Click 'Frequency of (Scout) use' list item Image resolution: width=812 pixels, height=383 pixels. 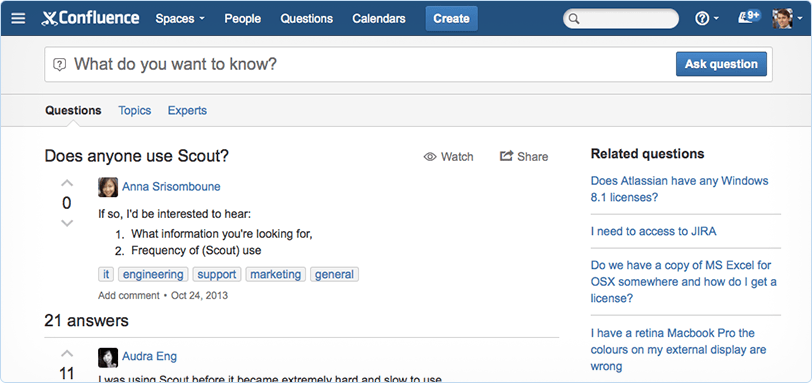pos(196,251)
